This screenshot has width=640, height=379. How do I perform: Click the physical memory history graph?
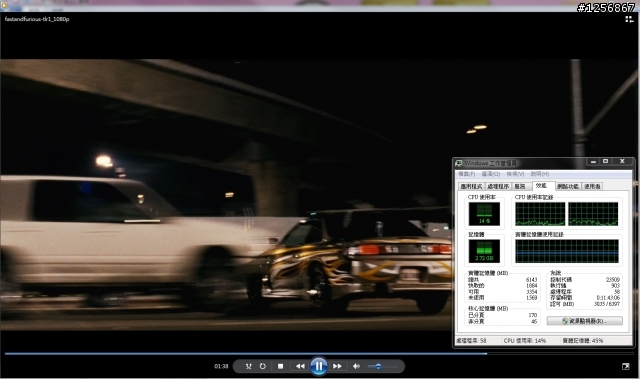567,251
